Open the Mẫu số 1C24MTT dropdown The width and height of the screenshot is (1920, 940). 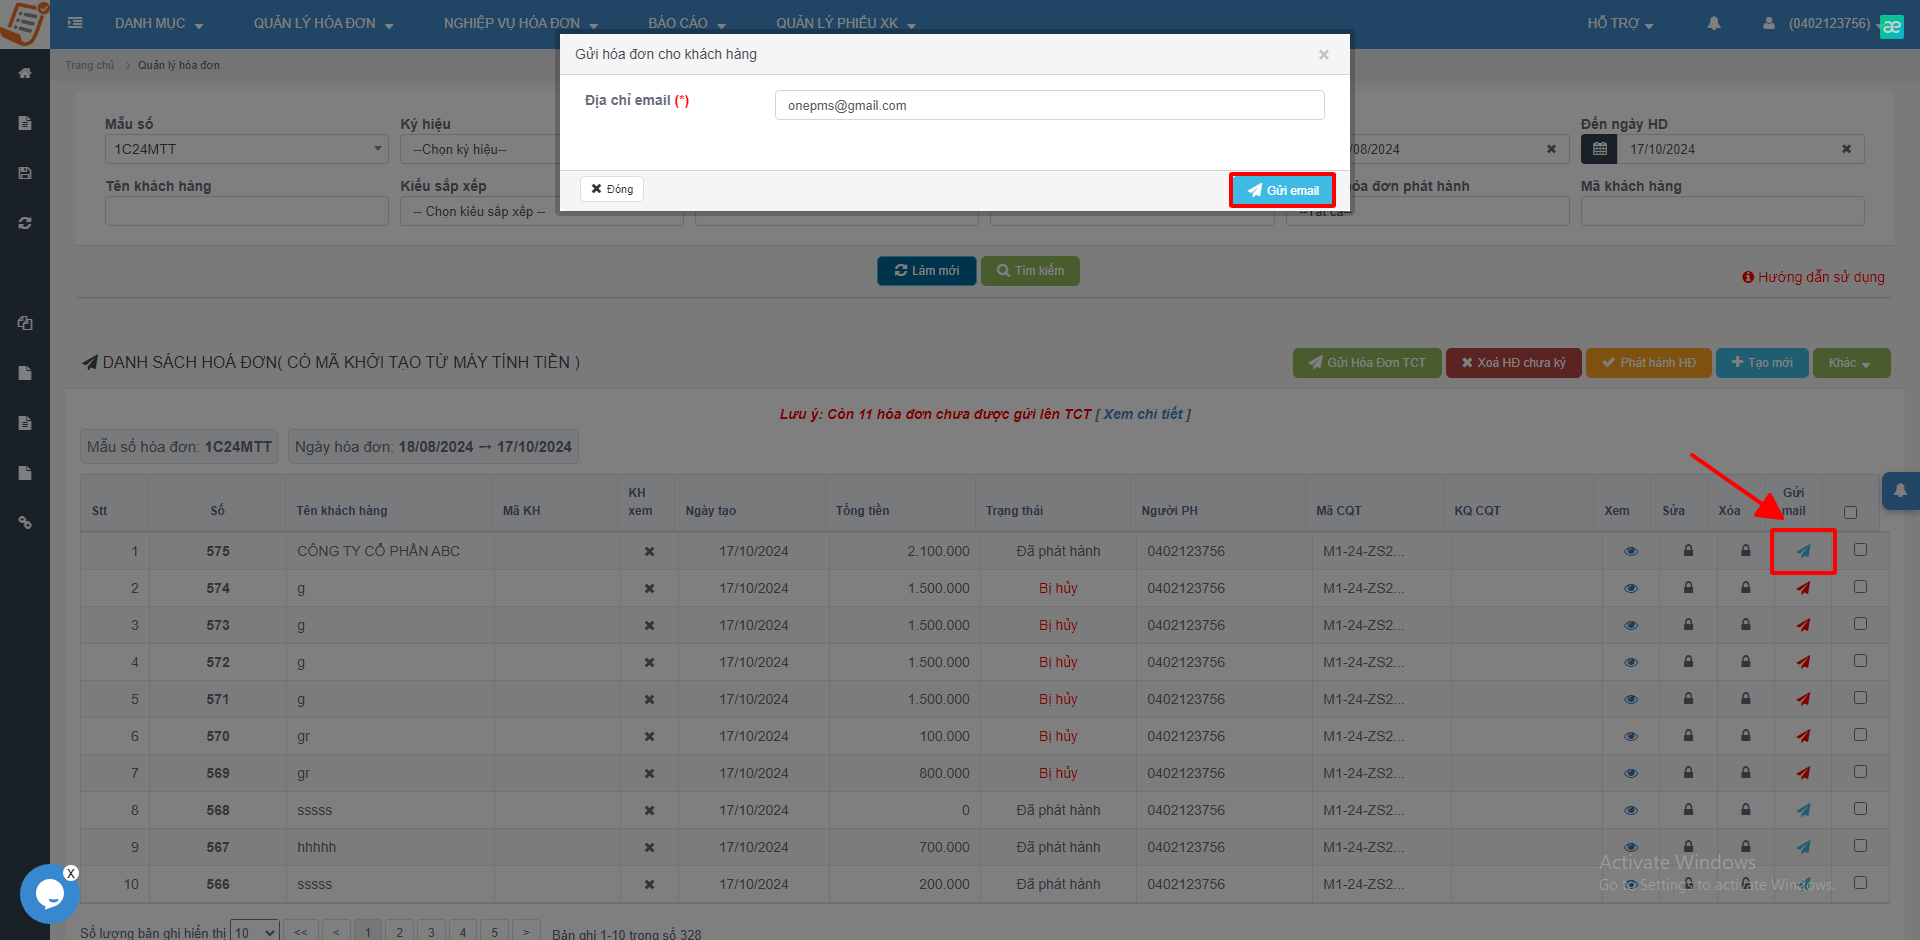click(x=246, y=149)
